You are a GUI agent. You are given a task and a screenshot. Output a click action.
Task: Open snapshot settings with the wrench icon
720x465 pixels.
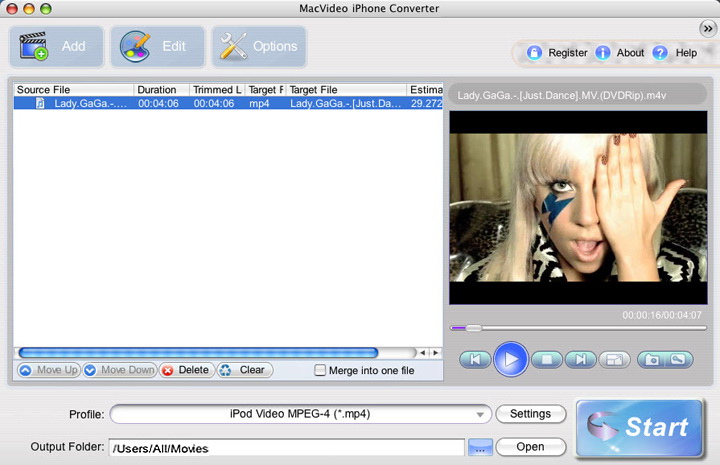click(x=678, y=359)
